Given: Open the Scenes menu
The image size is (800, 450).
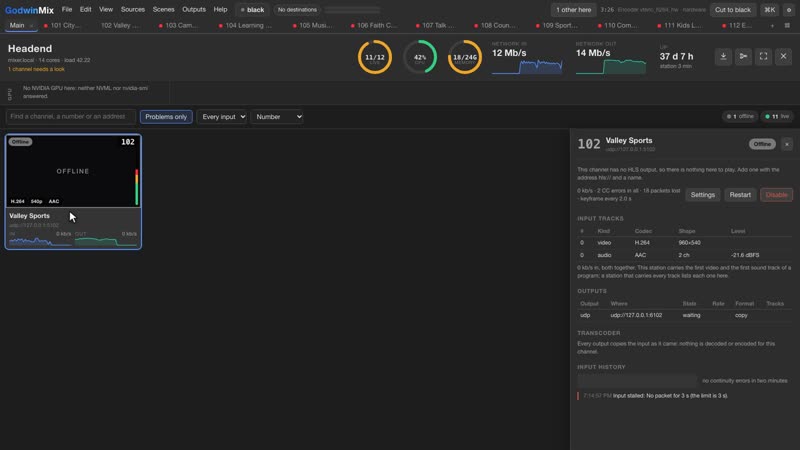Looking at the screenshot, I should coord(163,9).
